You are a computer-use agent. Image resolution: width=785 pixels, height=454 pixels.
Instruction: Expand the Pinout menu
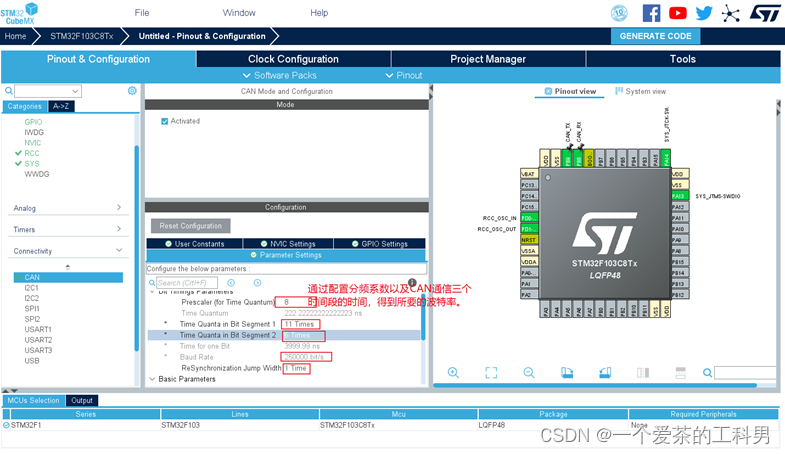(404, 75)
